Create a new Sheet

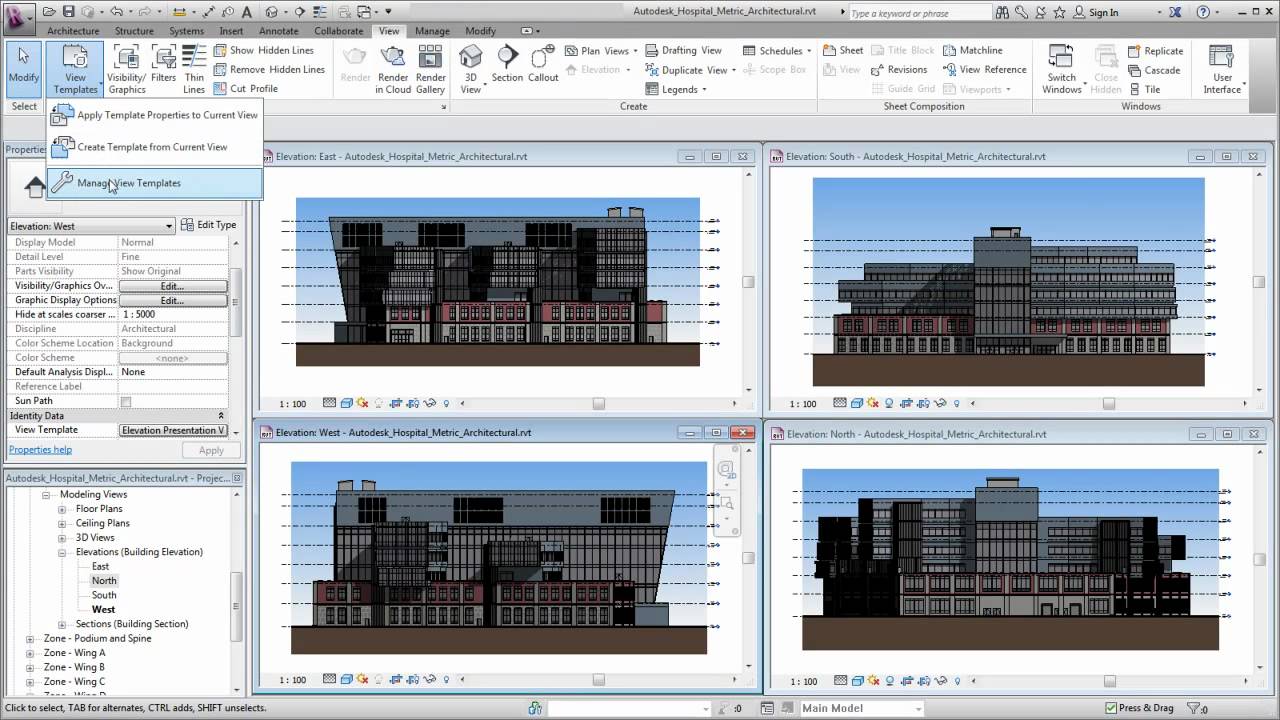tap(843, 50)
